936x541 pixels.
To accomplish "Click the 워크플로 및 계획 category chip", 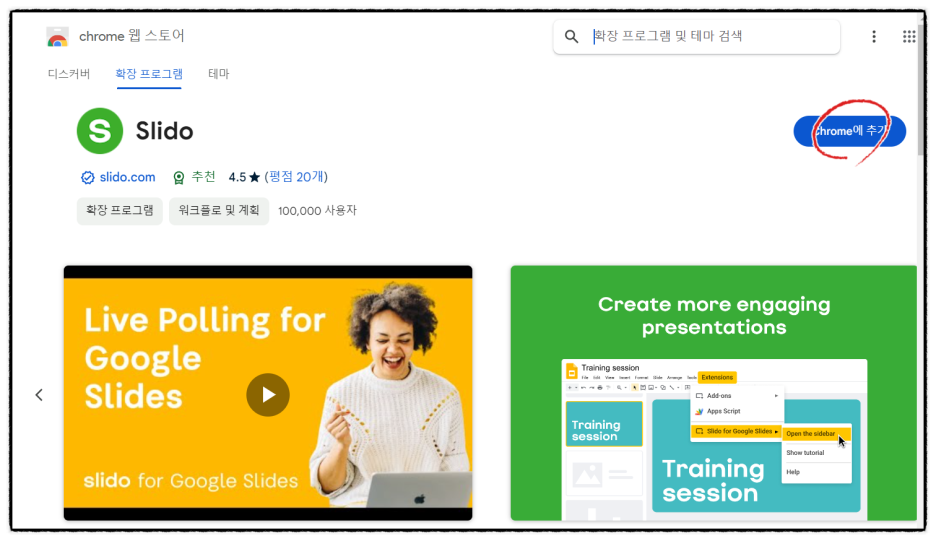I will click(x=218, y=210).
